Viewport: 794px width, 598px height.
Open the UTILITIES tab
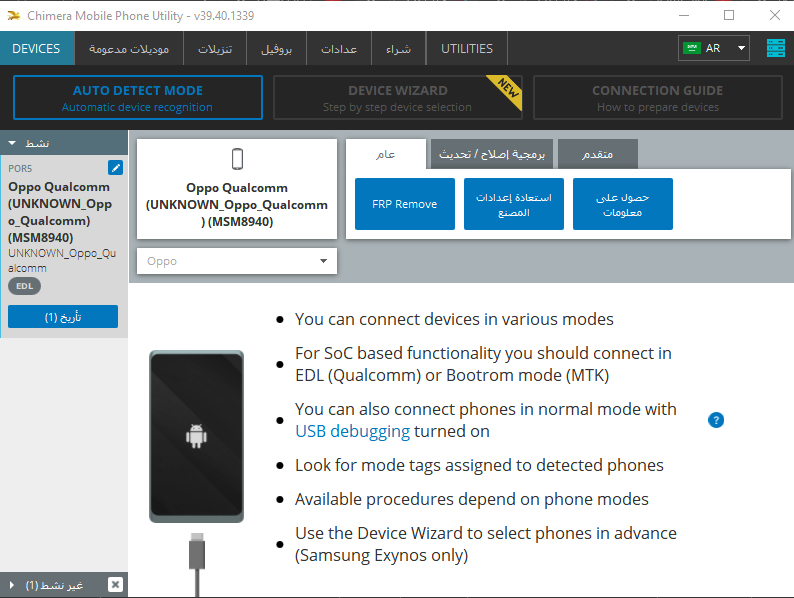pyautogui.click(x=466, y=49)
